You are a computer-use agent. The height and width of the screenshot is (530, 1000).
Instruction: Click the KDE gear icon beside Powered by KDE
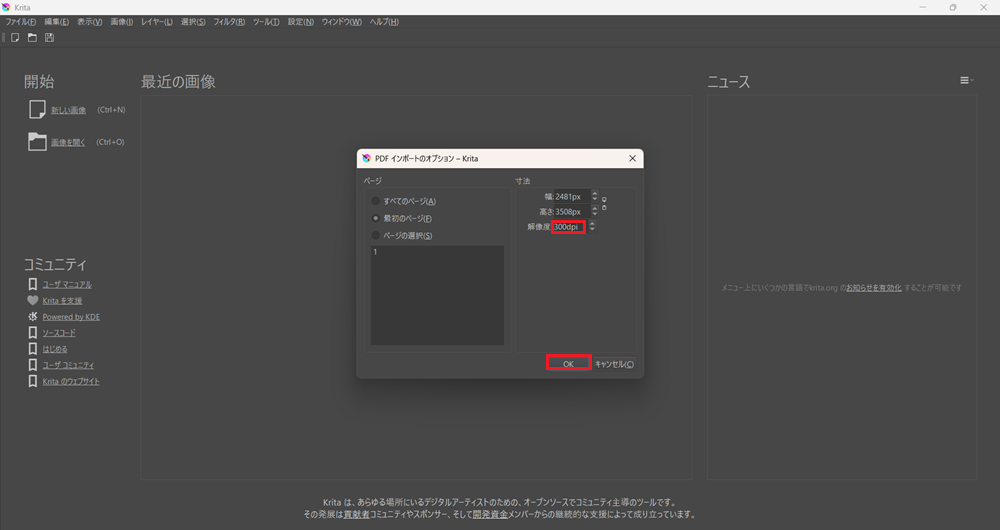(33, 316)
